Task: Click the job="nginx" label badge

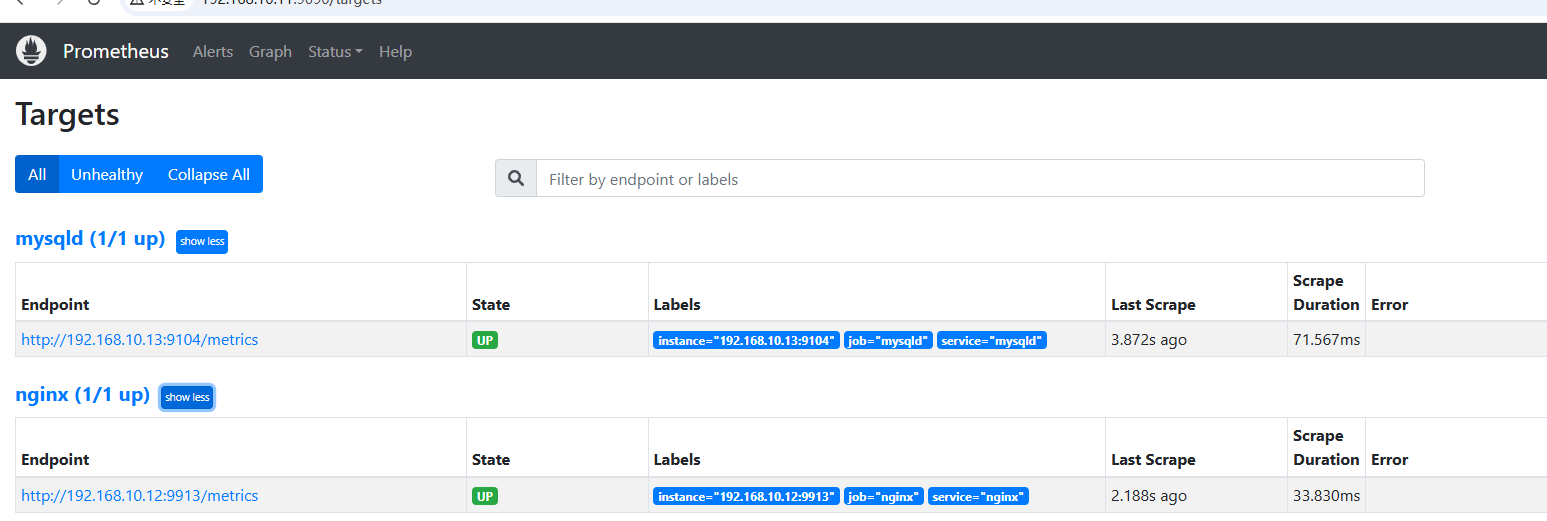Action: [883, 496]
